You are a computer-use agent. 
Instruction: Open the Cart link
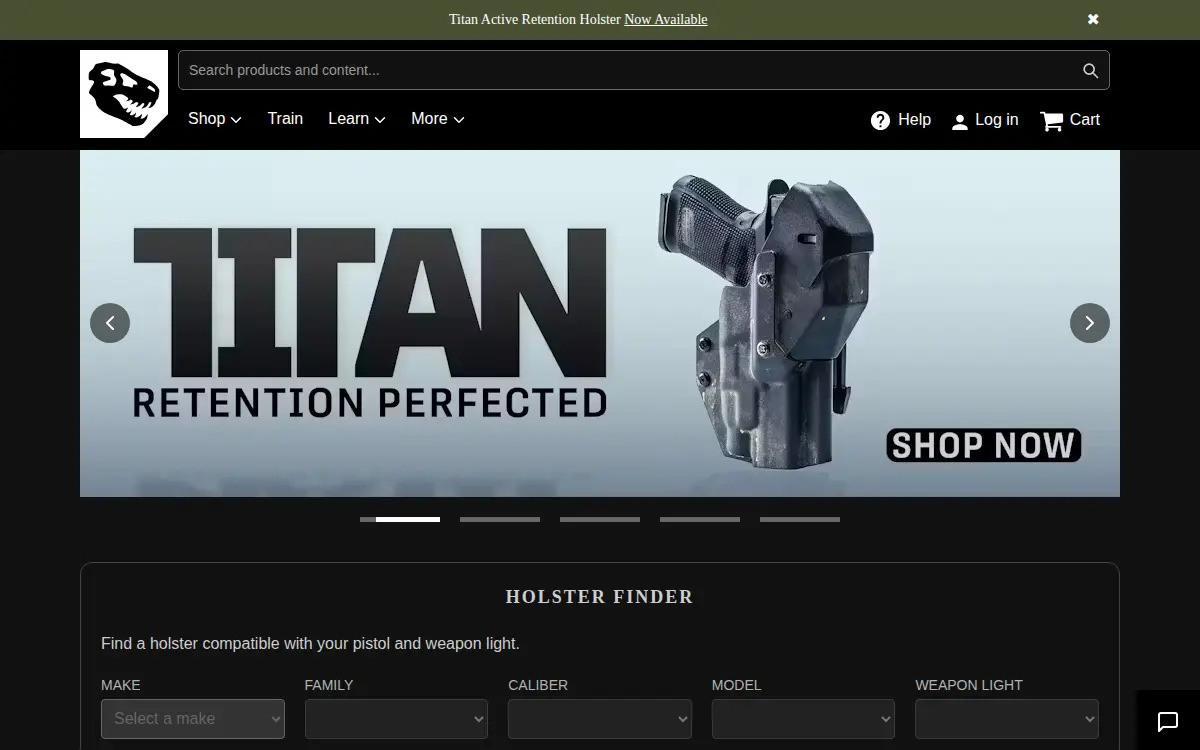click(1070, 120)
